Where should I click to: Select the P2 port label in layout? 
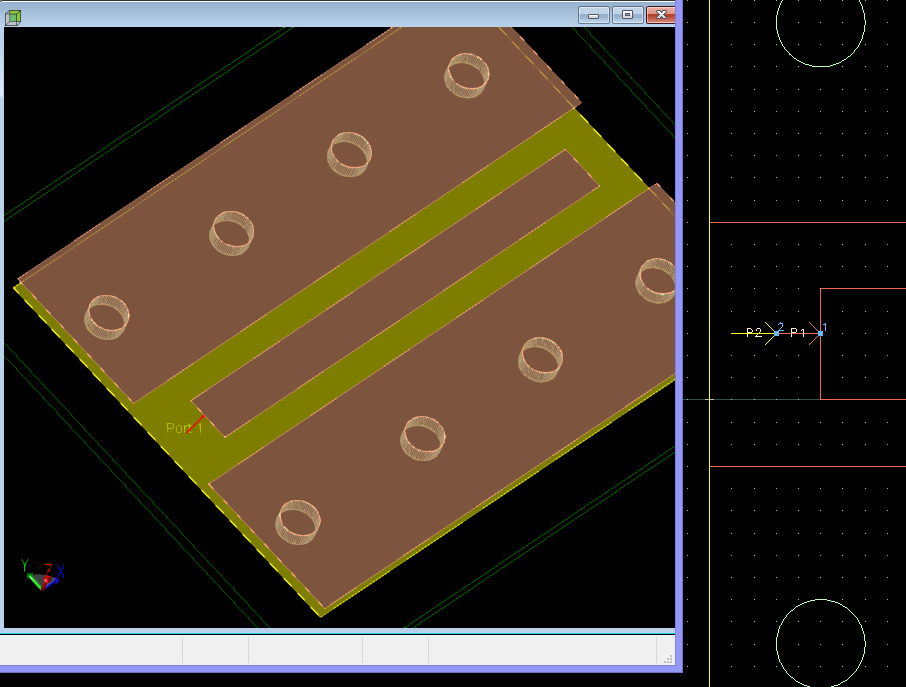tap(753, 332)
